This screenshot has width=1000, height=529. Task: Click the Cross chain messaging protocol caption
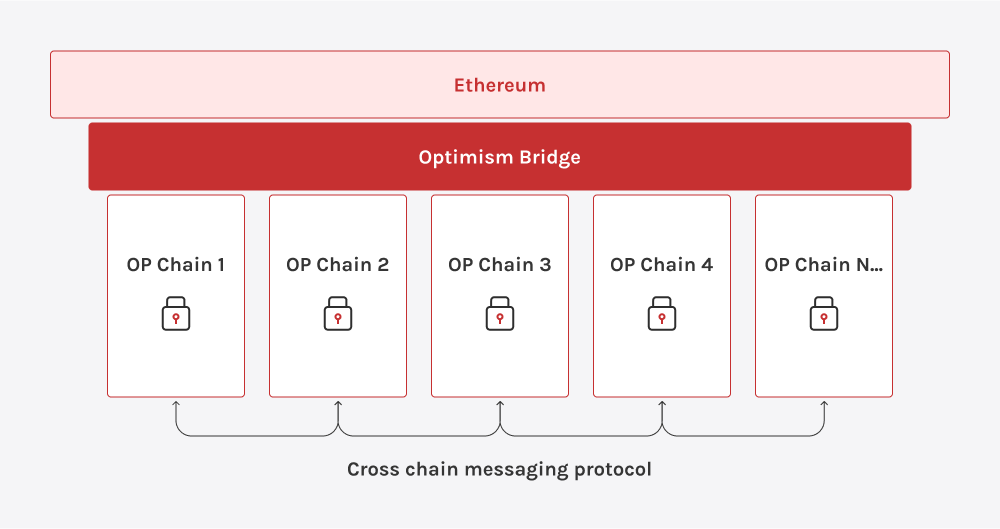click(499, 470)
